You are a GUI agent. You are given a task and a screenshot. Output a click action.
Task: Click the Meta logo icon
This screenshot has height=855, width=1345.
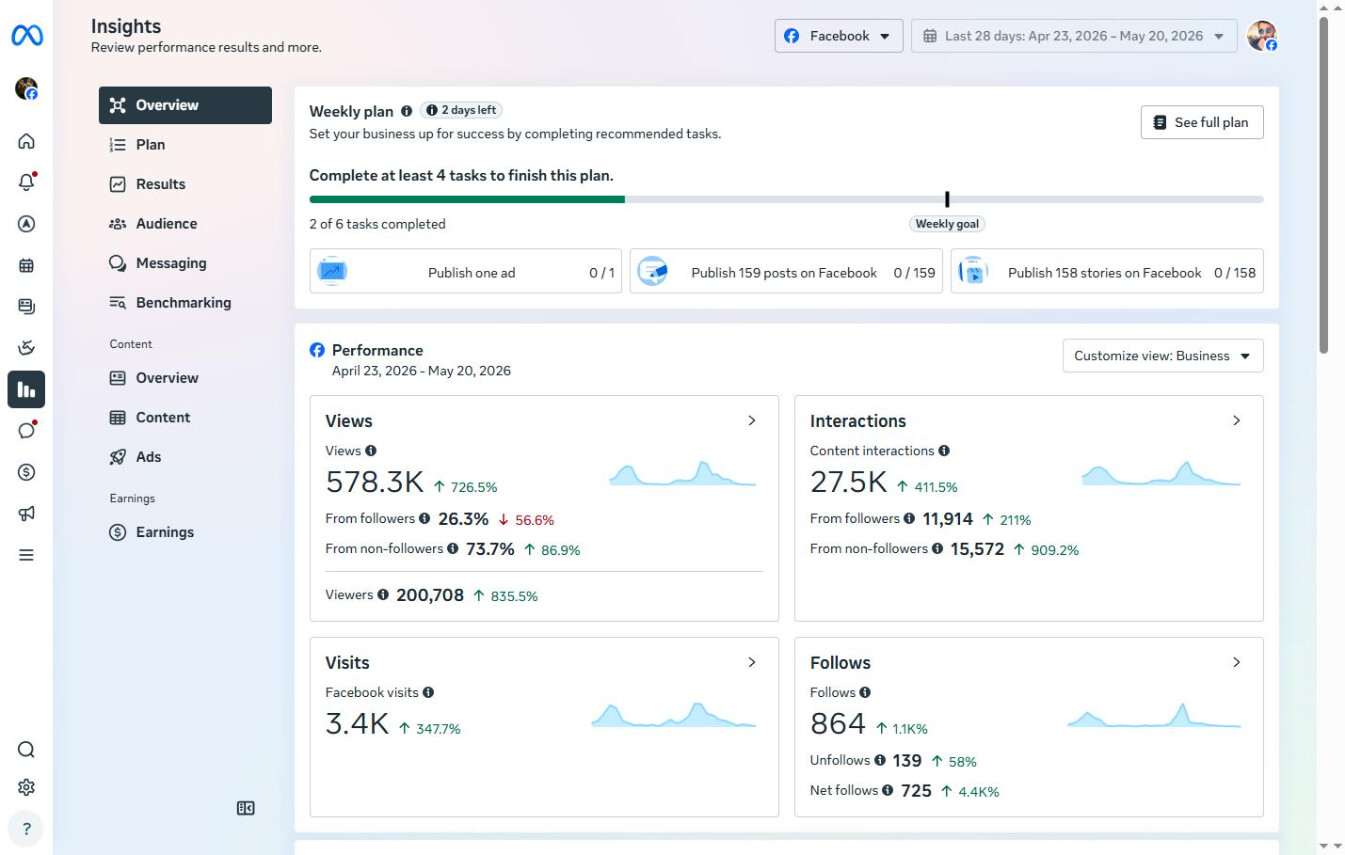27,36
